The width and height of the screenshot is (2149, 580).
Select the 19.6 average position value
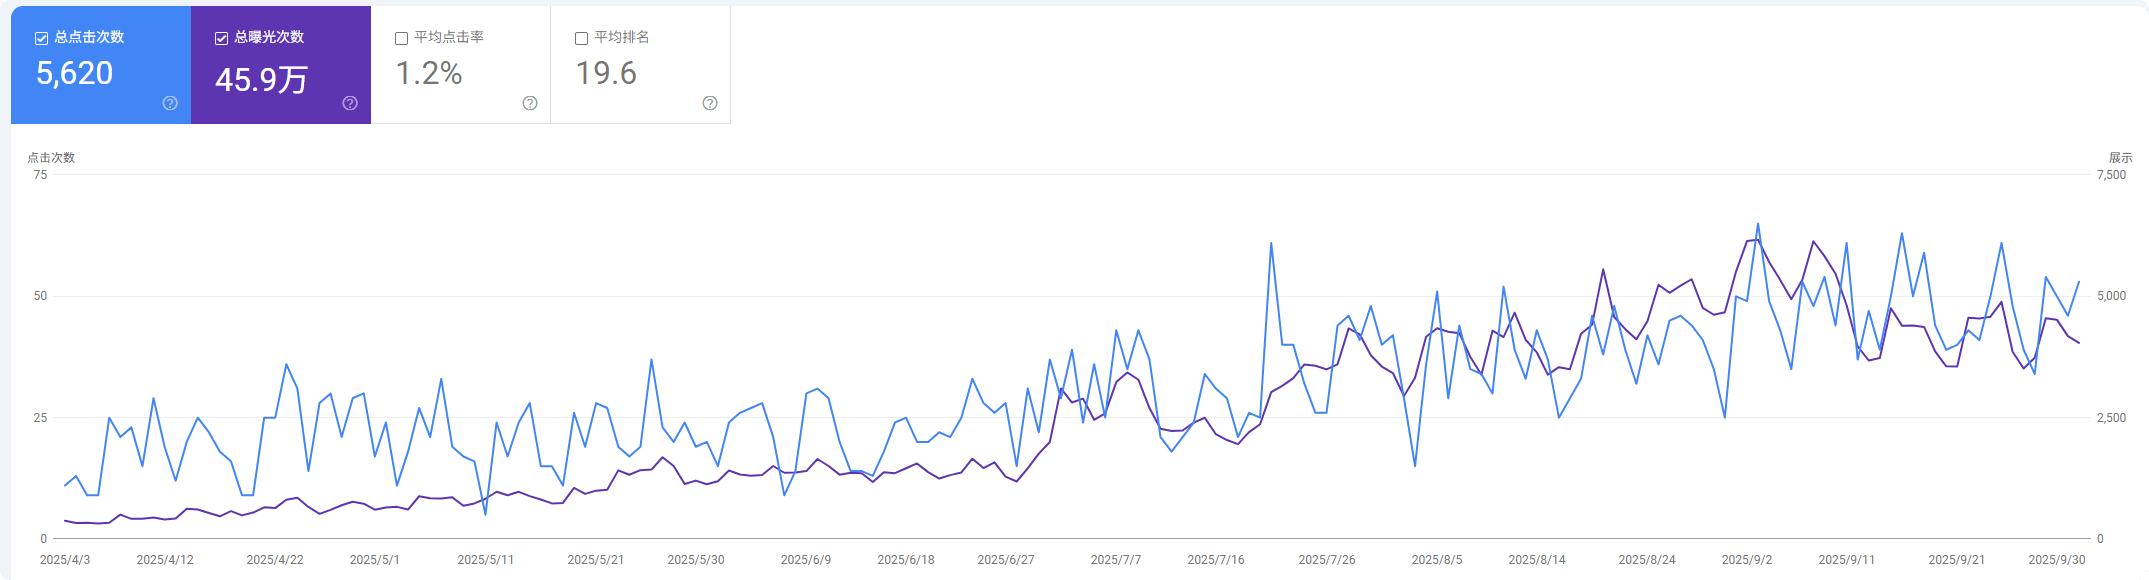(x=606, y=73)
